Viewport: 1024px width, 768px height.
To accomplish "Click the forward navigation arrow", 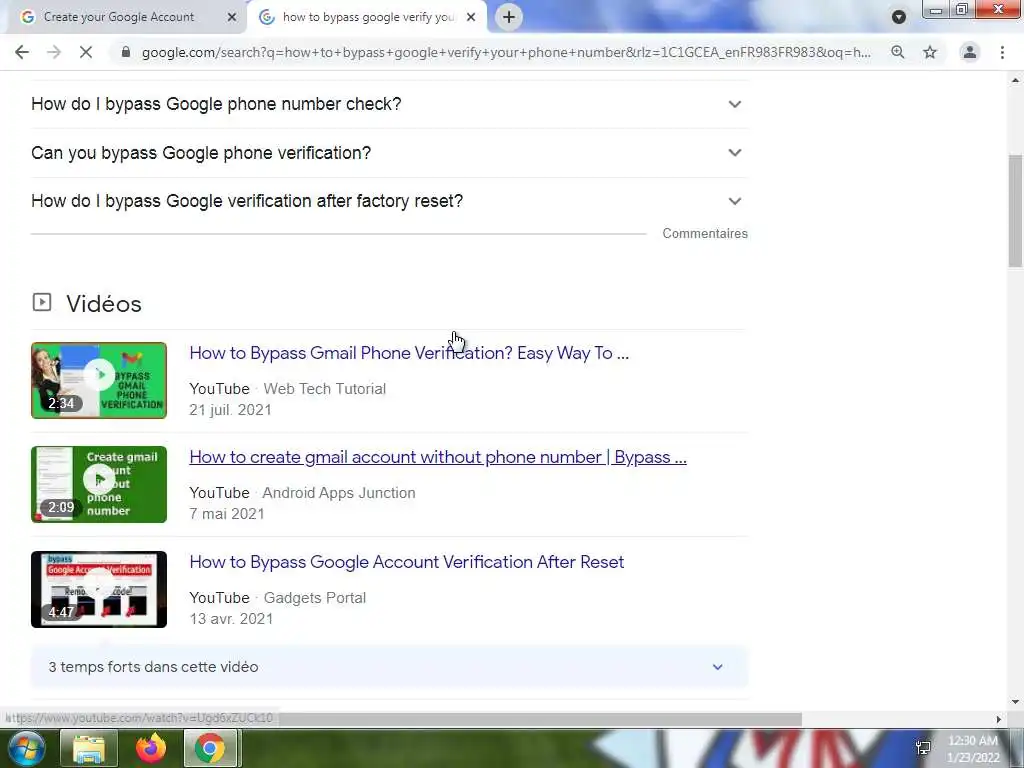I will [54, 52].
